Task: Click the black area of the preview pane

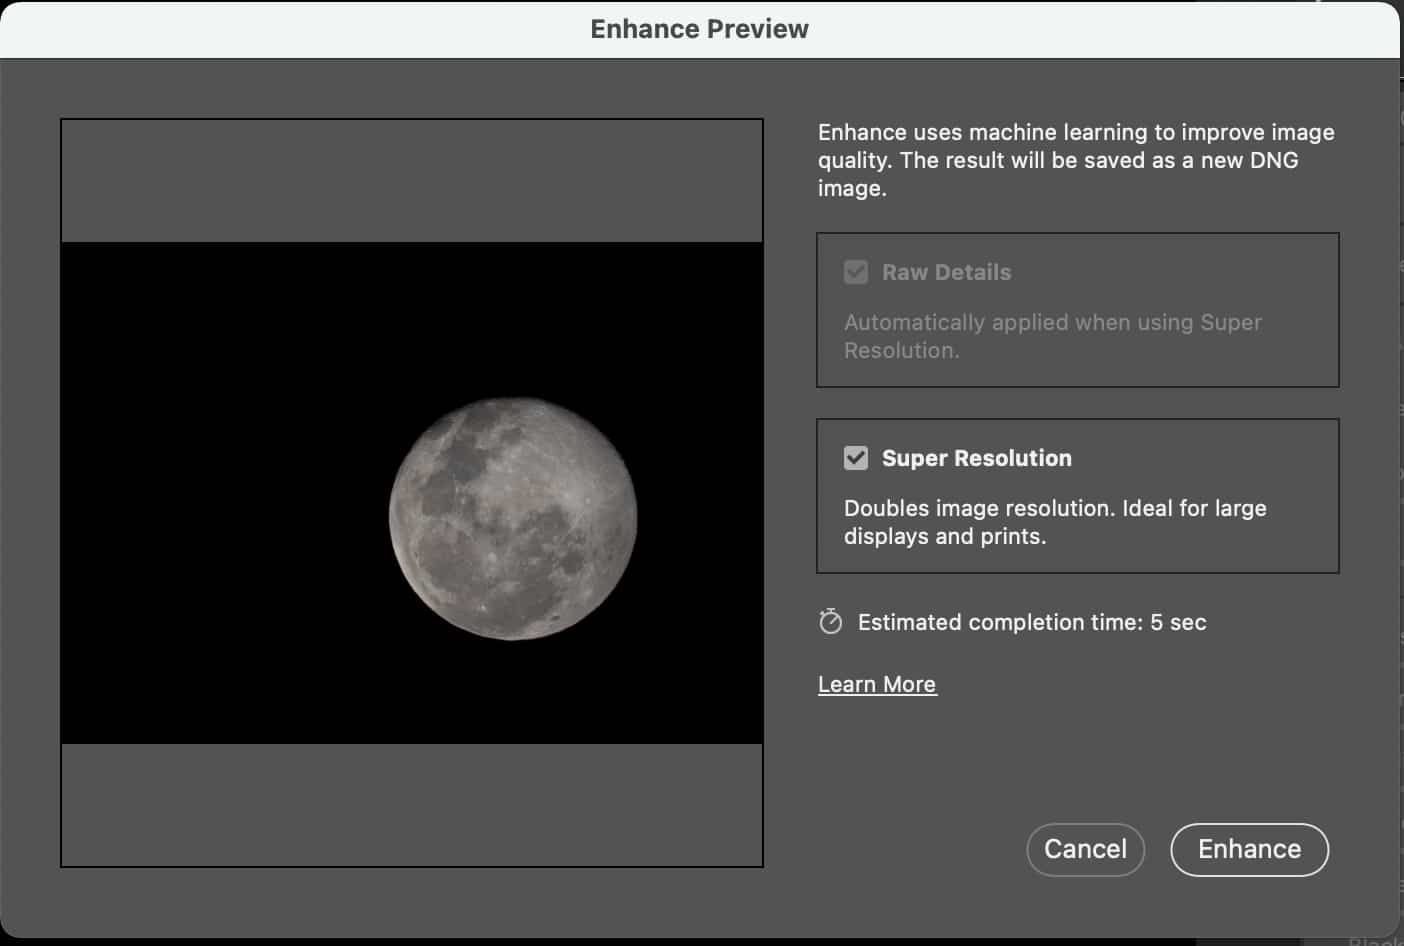Action: tap(200, 400)
